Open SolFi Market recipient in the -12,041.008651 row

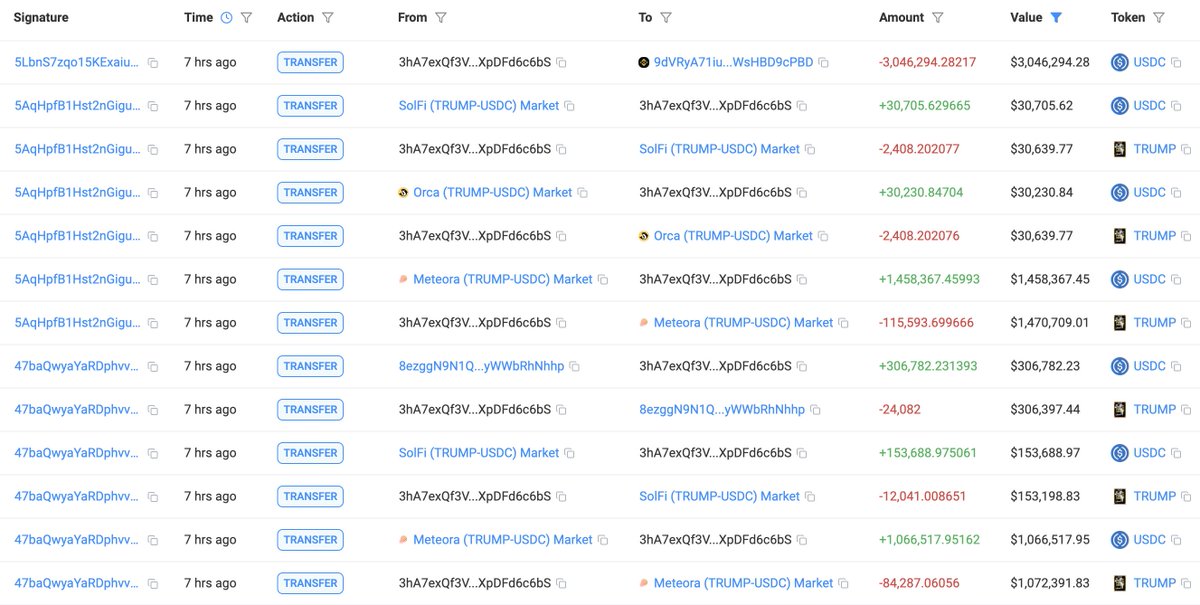(720, 496)
